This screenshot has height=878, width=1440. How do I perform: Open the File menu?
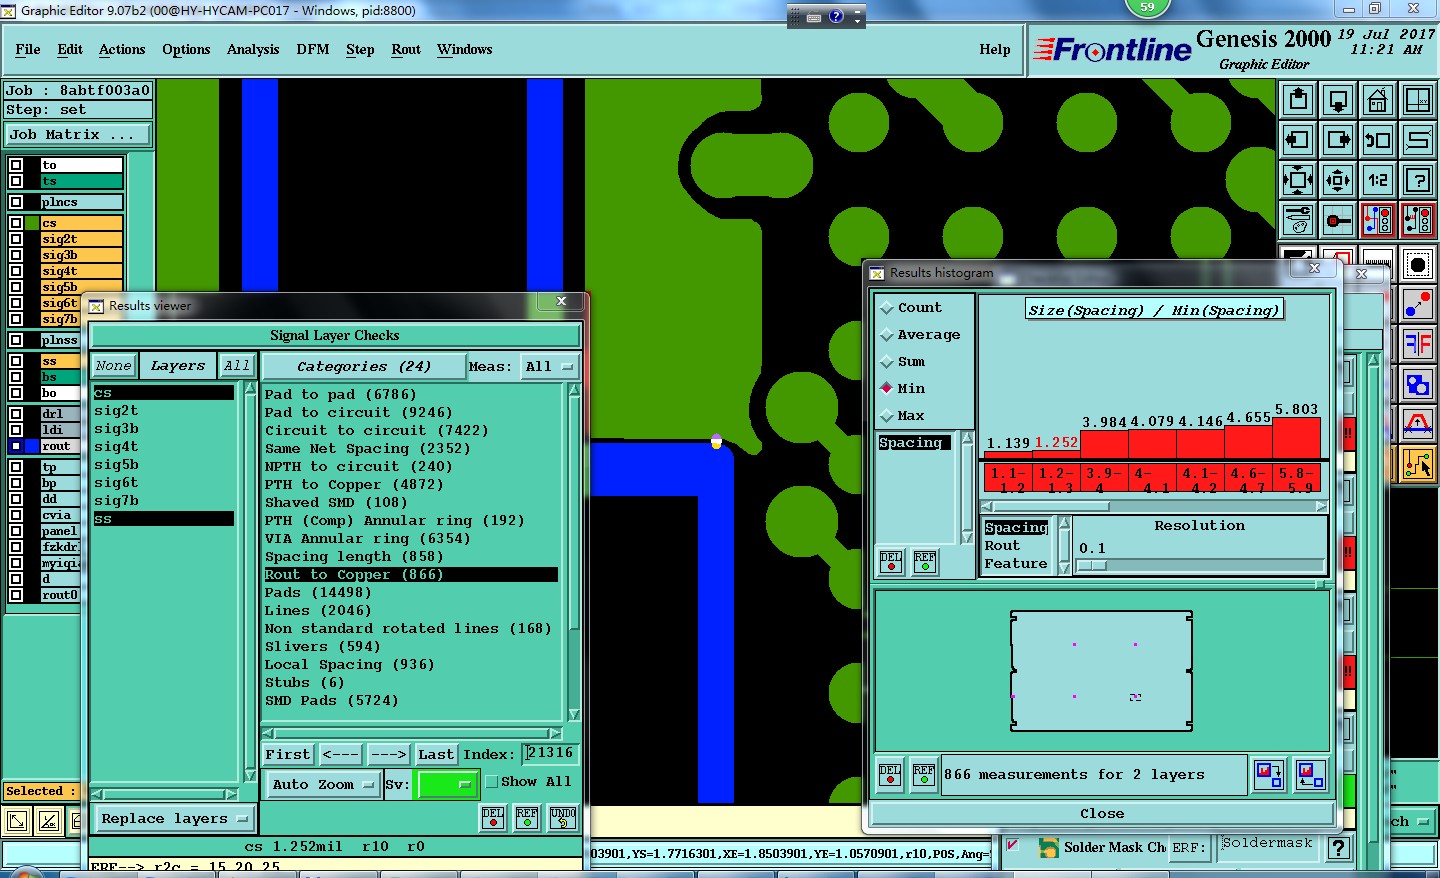28,49
